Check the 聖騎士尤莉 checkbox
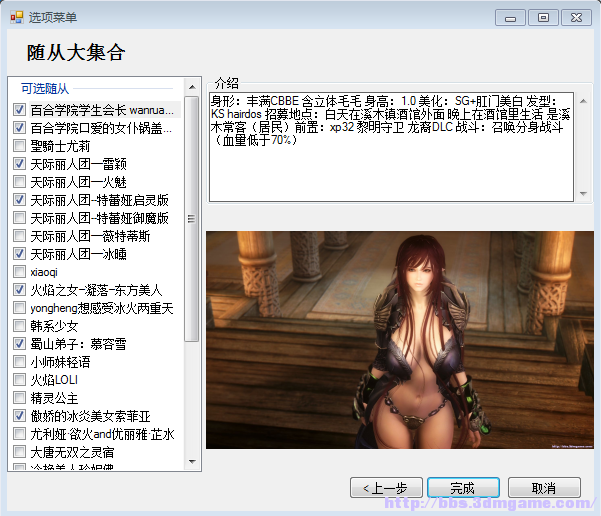The image size is (601, 516). click(19, 146)
